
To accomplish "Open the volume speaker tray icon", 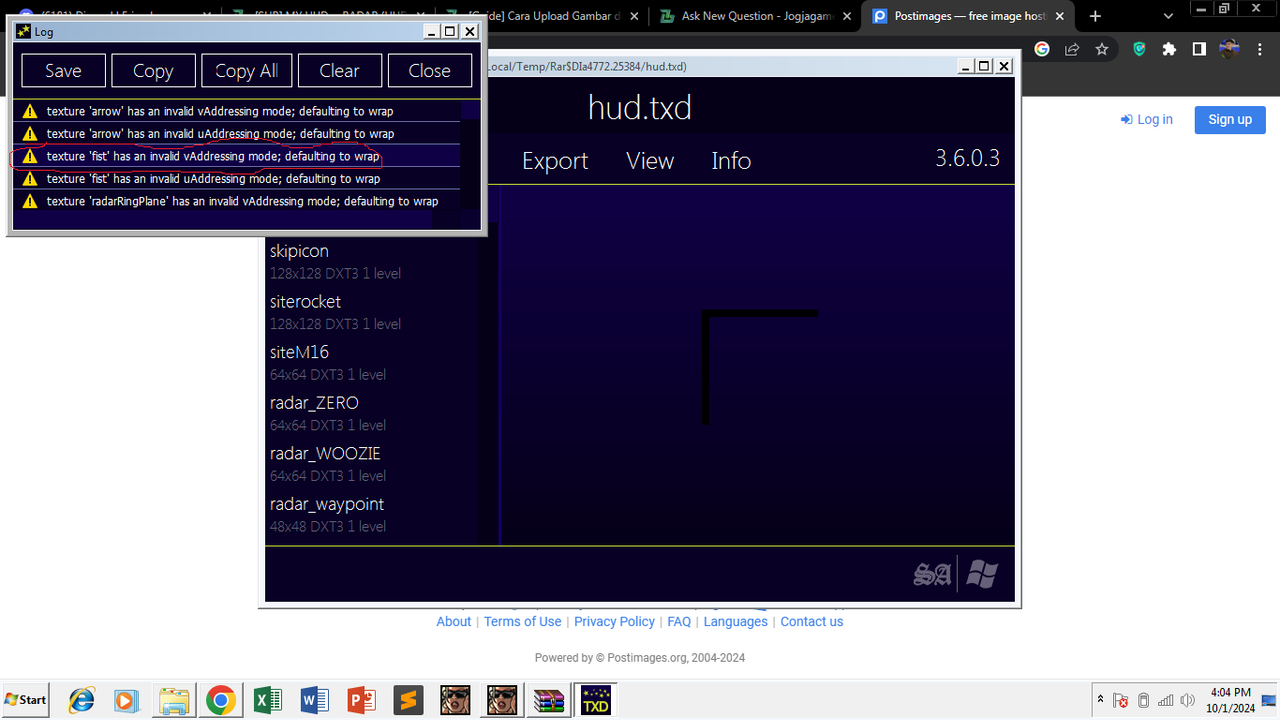I will pos(1187,700).
